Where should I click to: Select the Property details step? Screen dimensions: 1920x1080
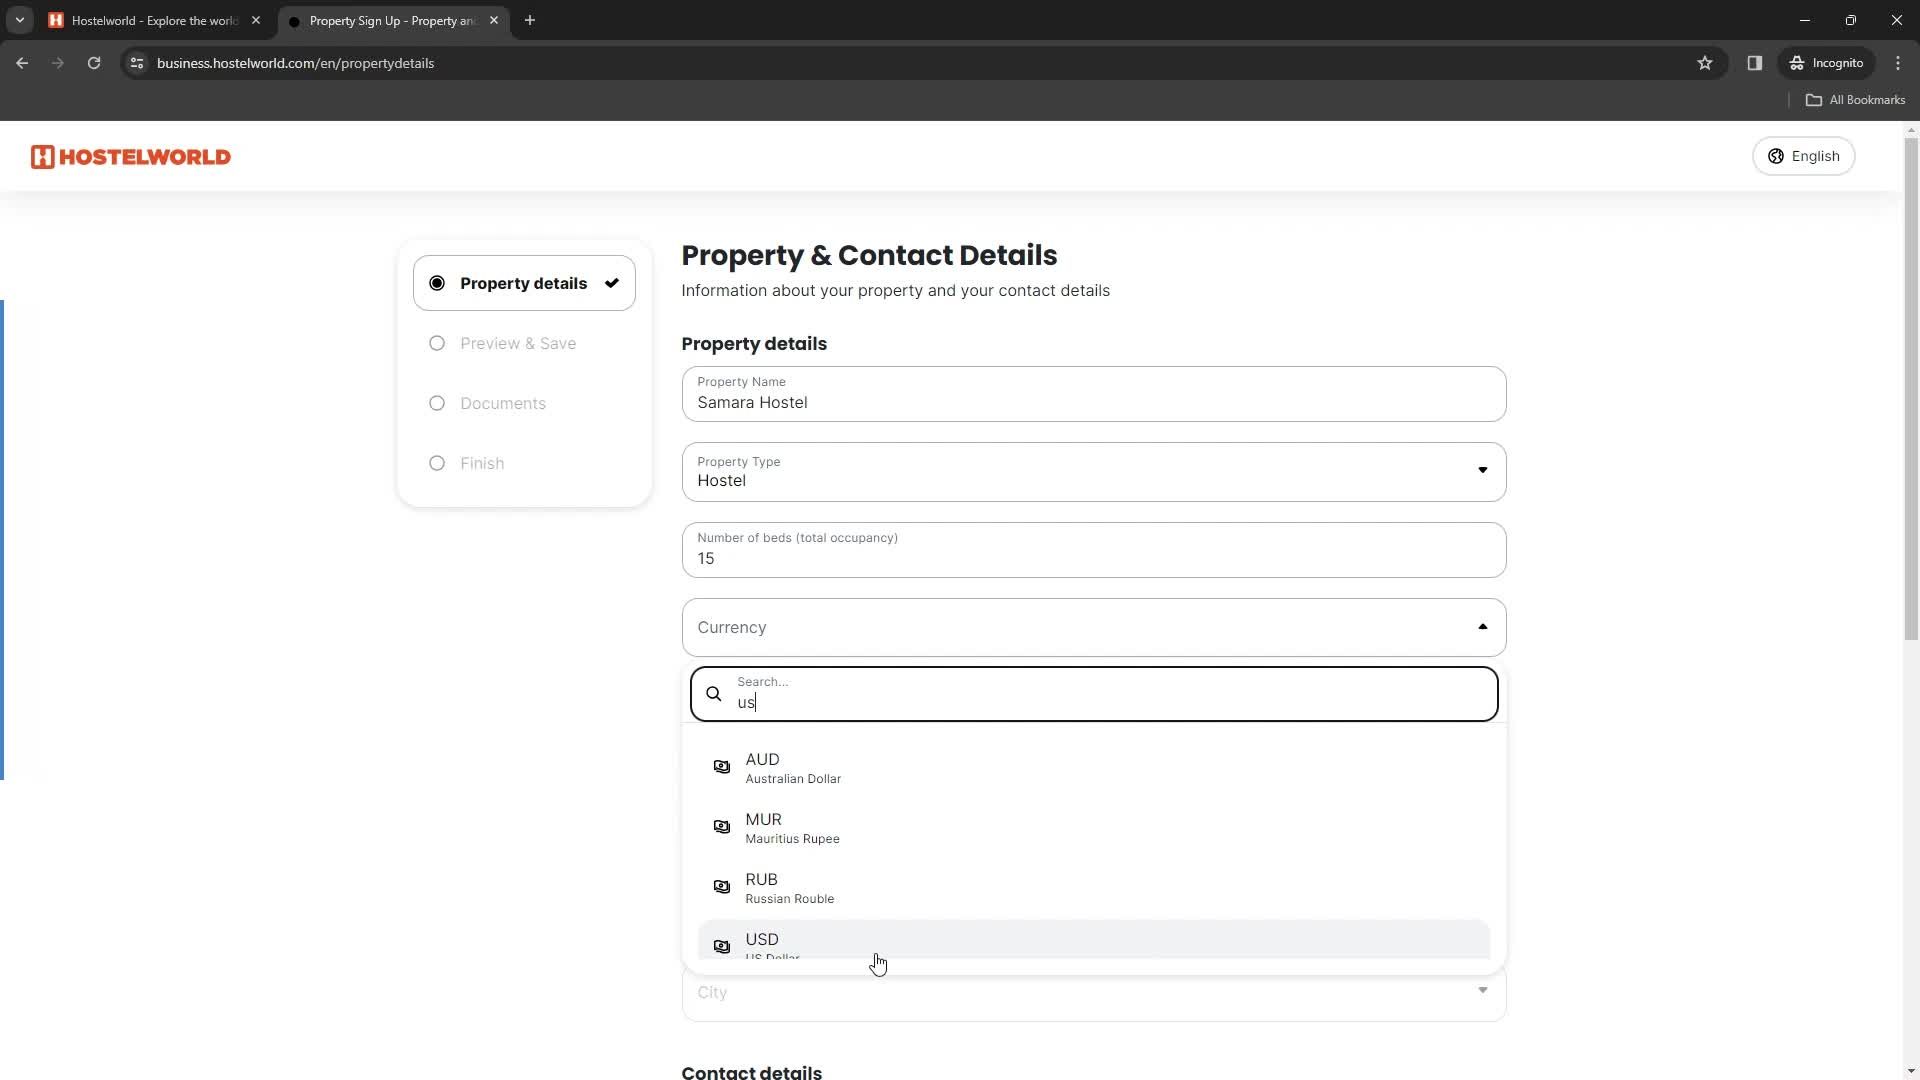[x=524, y=283]
